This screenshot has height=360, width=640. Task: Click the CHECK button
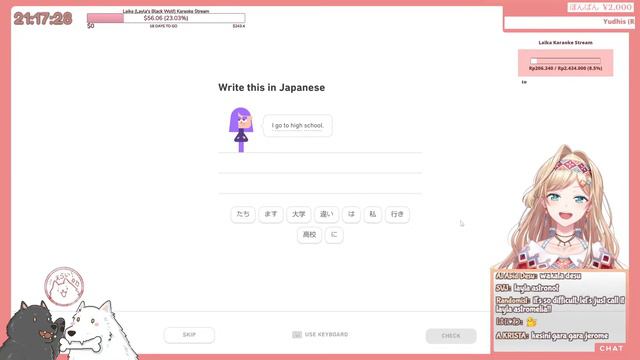tap(451, 336)
